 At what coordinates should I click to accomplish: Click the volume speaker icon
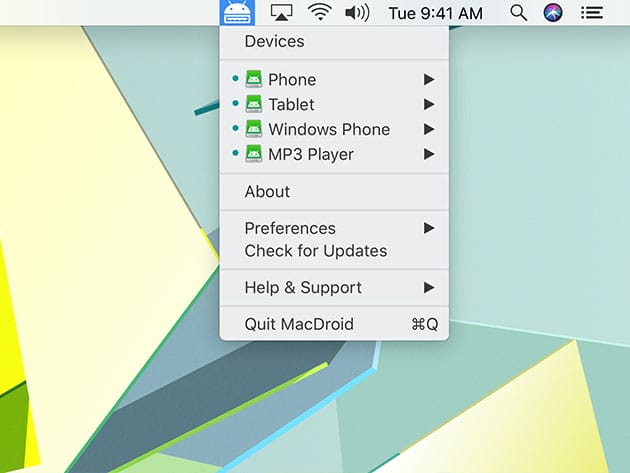[x=356, y=13]
